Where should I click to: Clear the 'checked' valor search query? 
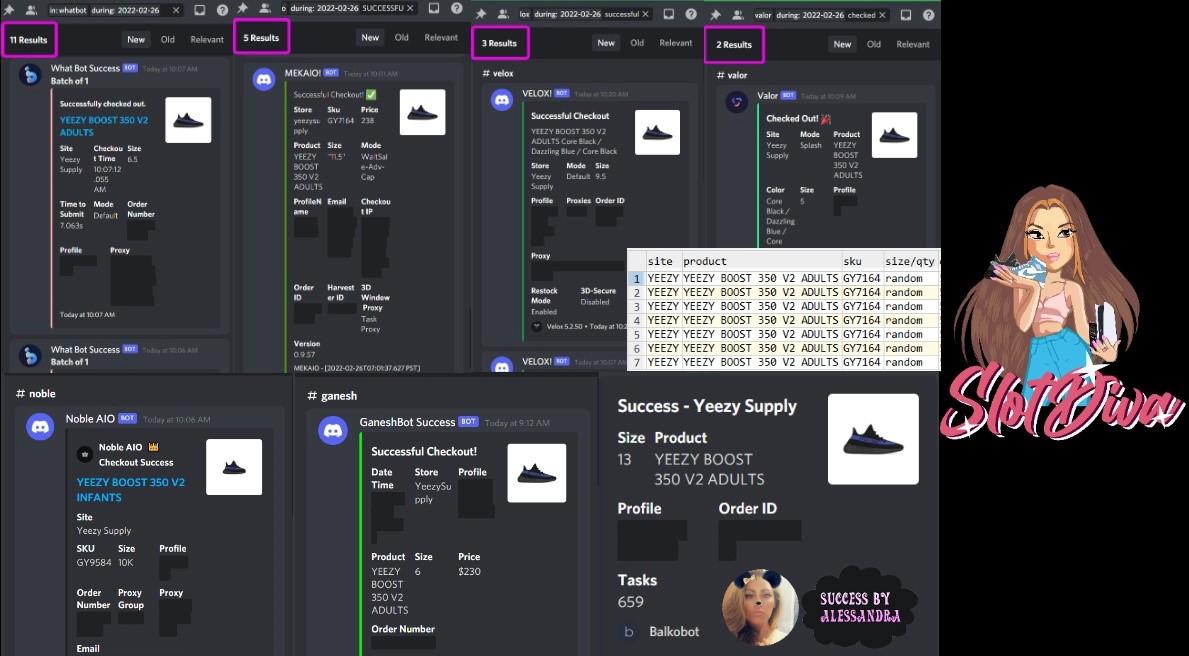882,14
